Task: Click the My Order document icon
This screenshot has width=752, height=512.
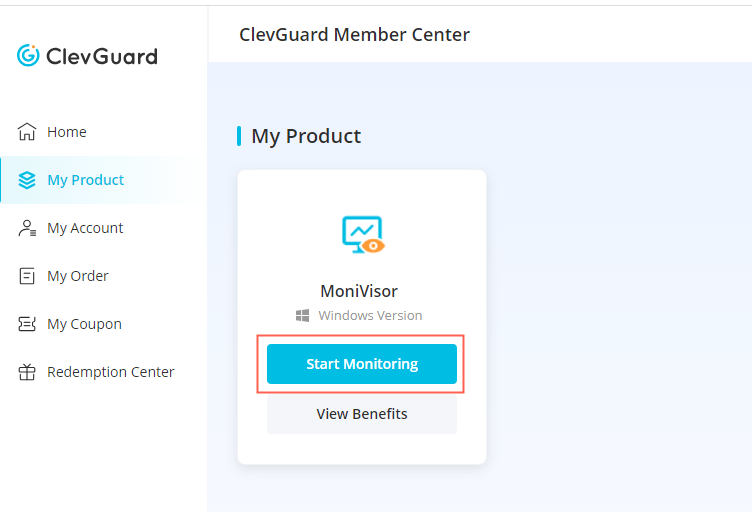Action: pos(27,276)
